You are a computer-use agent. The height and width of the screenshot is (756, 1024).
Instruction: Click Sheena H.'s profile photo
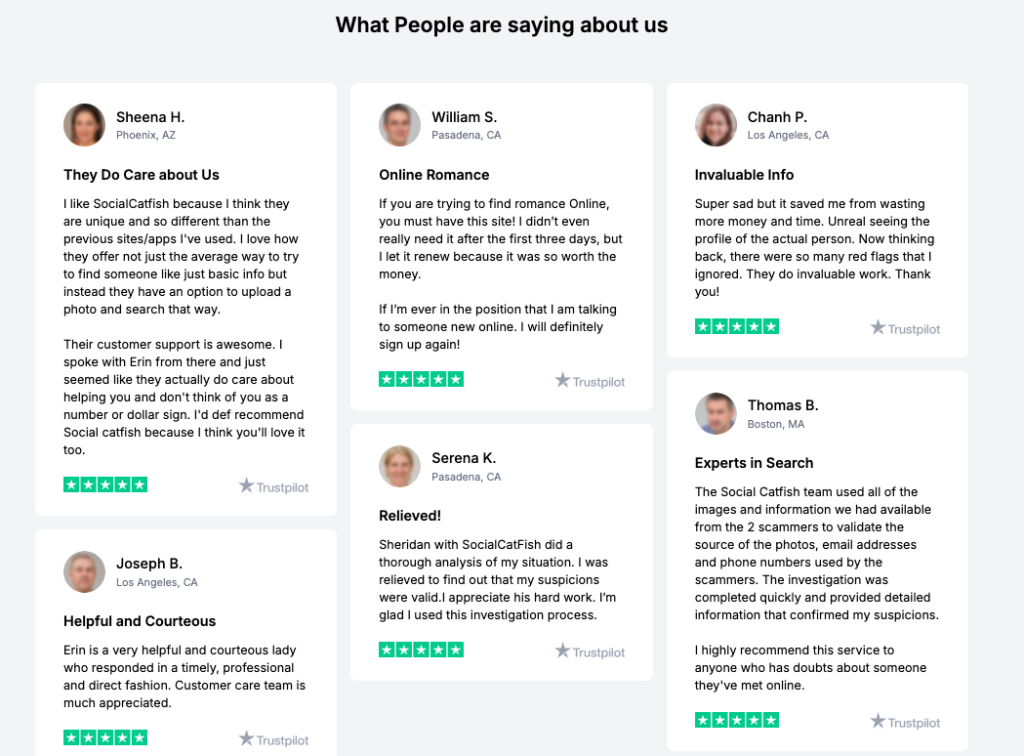click(x=84, y=125)
